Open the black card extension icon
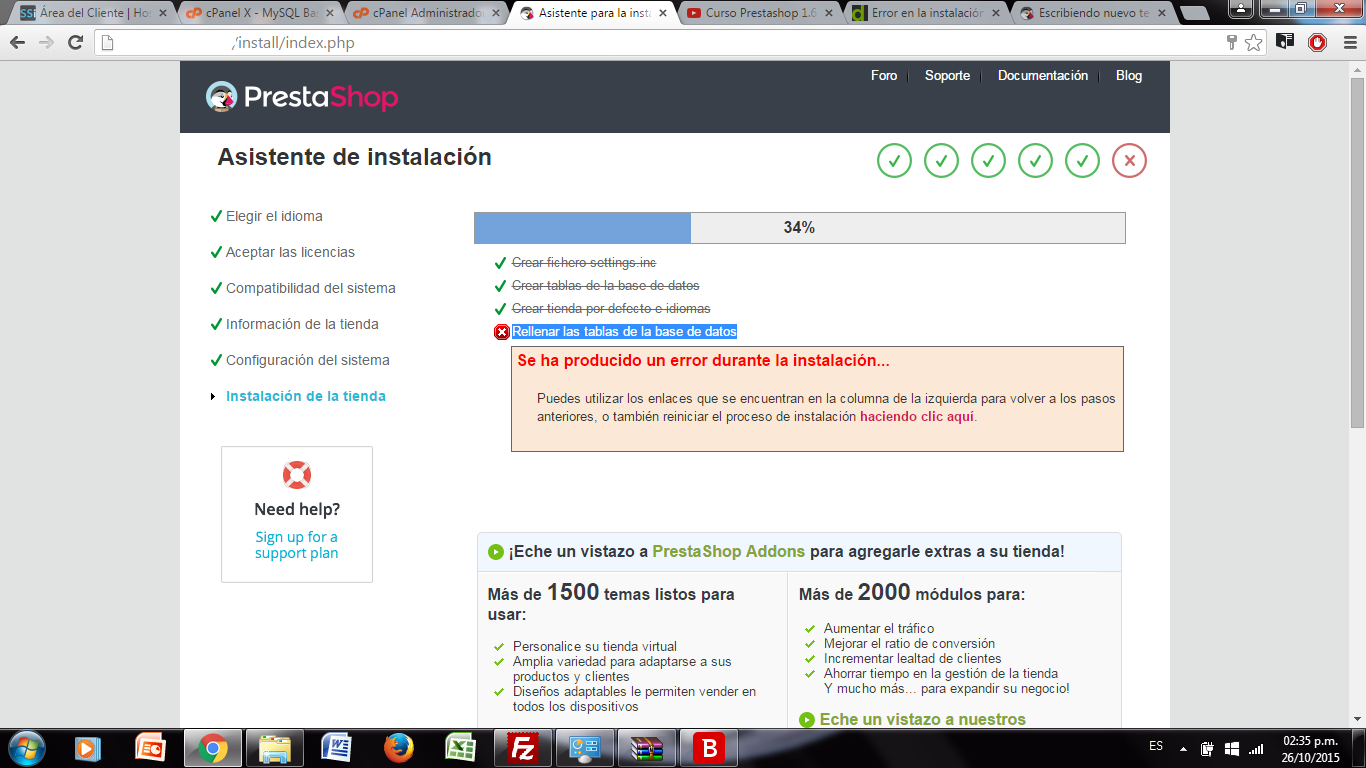 1285,42
